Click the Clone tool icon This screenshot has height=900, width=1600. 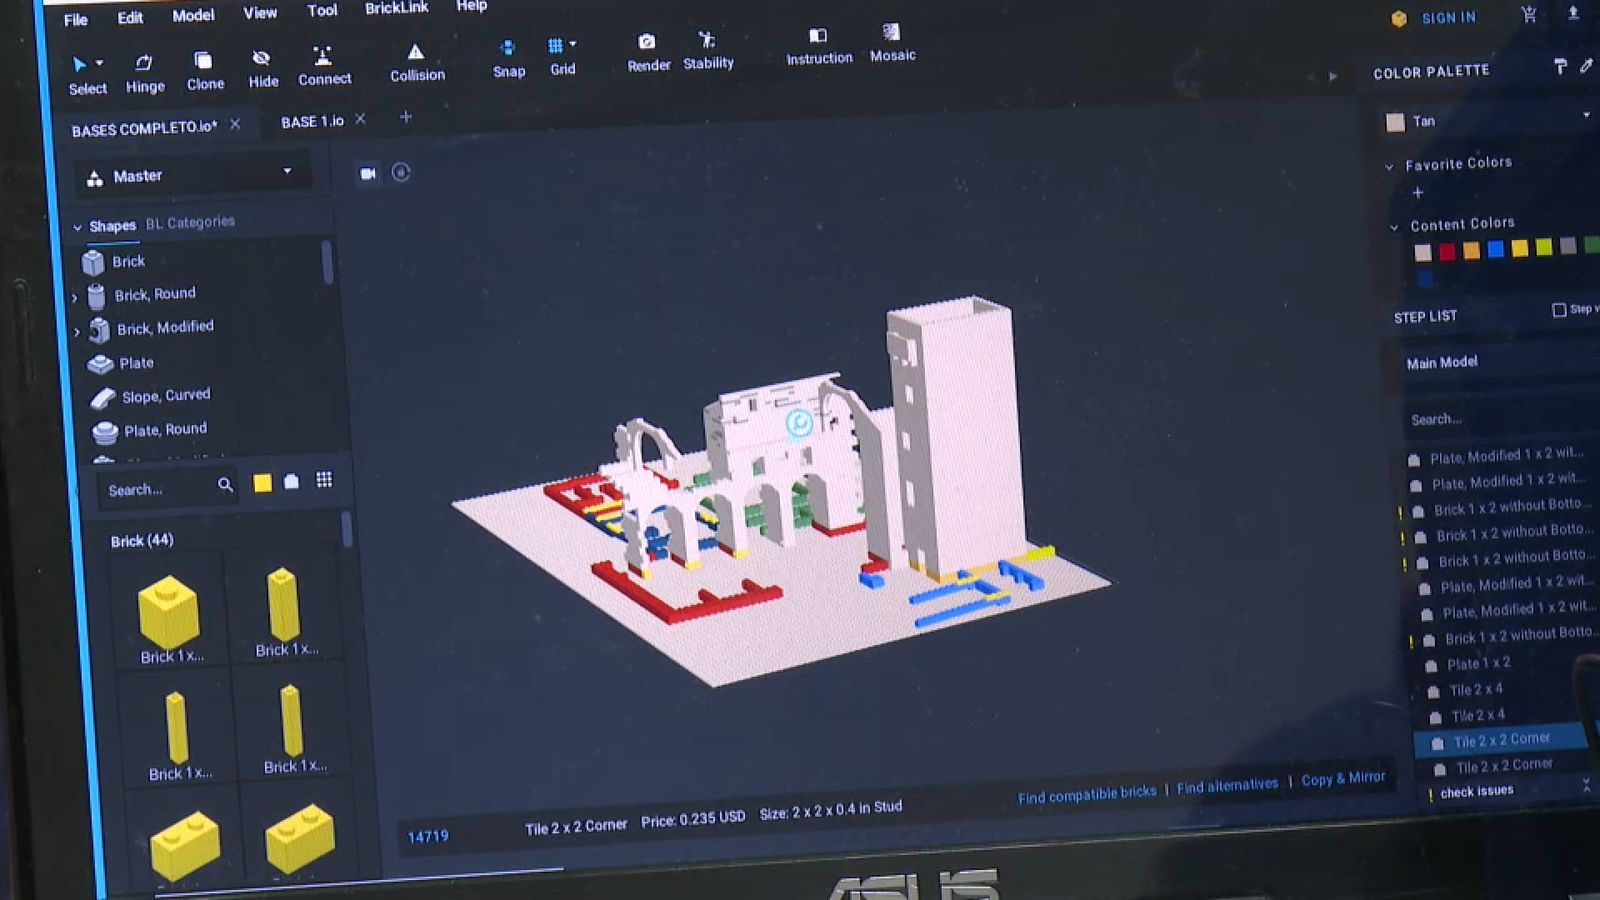(x=204, y=70)
